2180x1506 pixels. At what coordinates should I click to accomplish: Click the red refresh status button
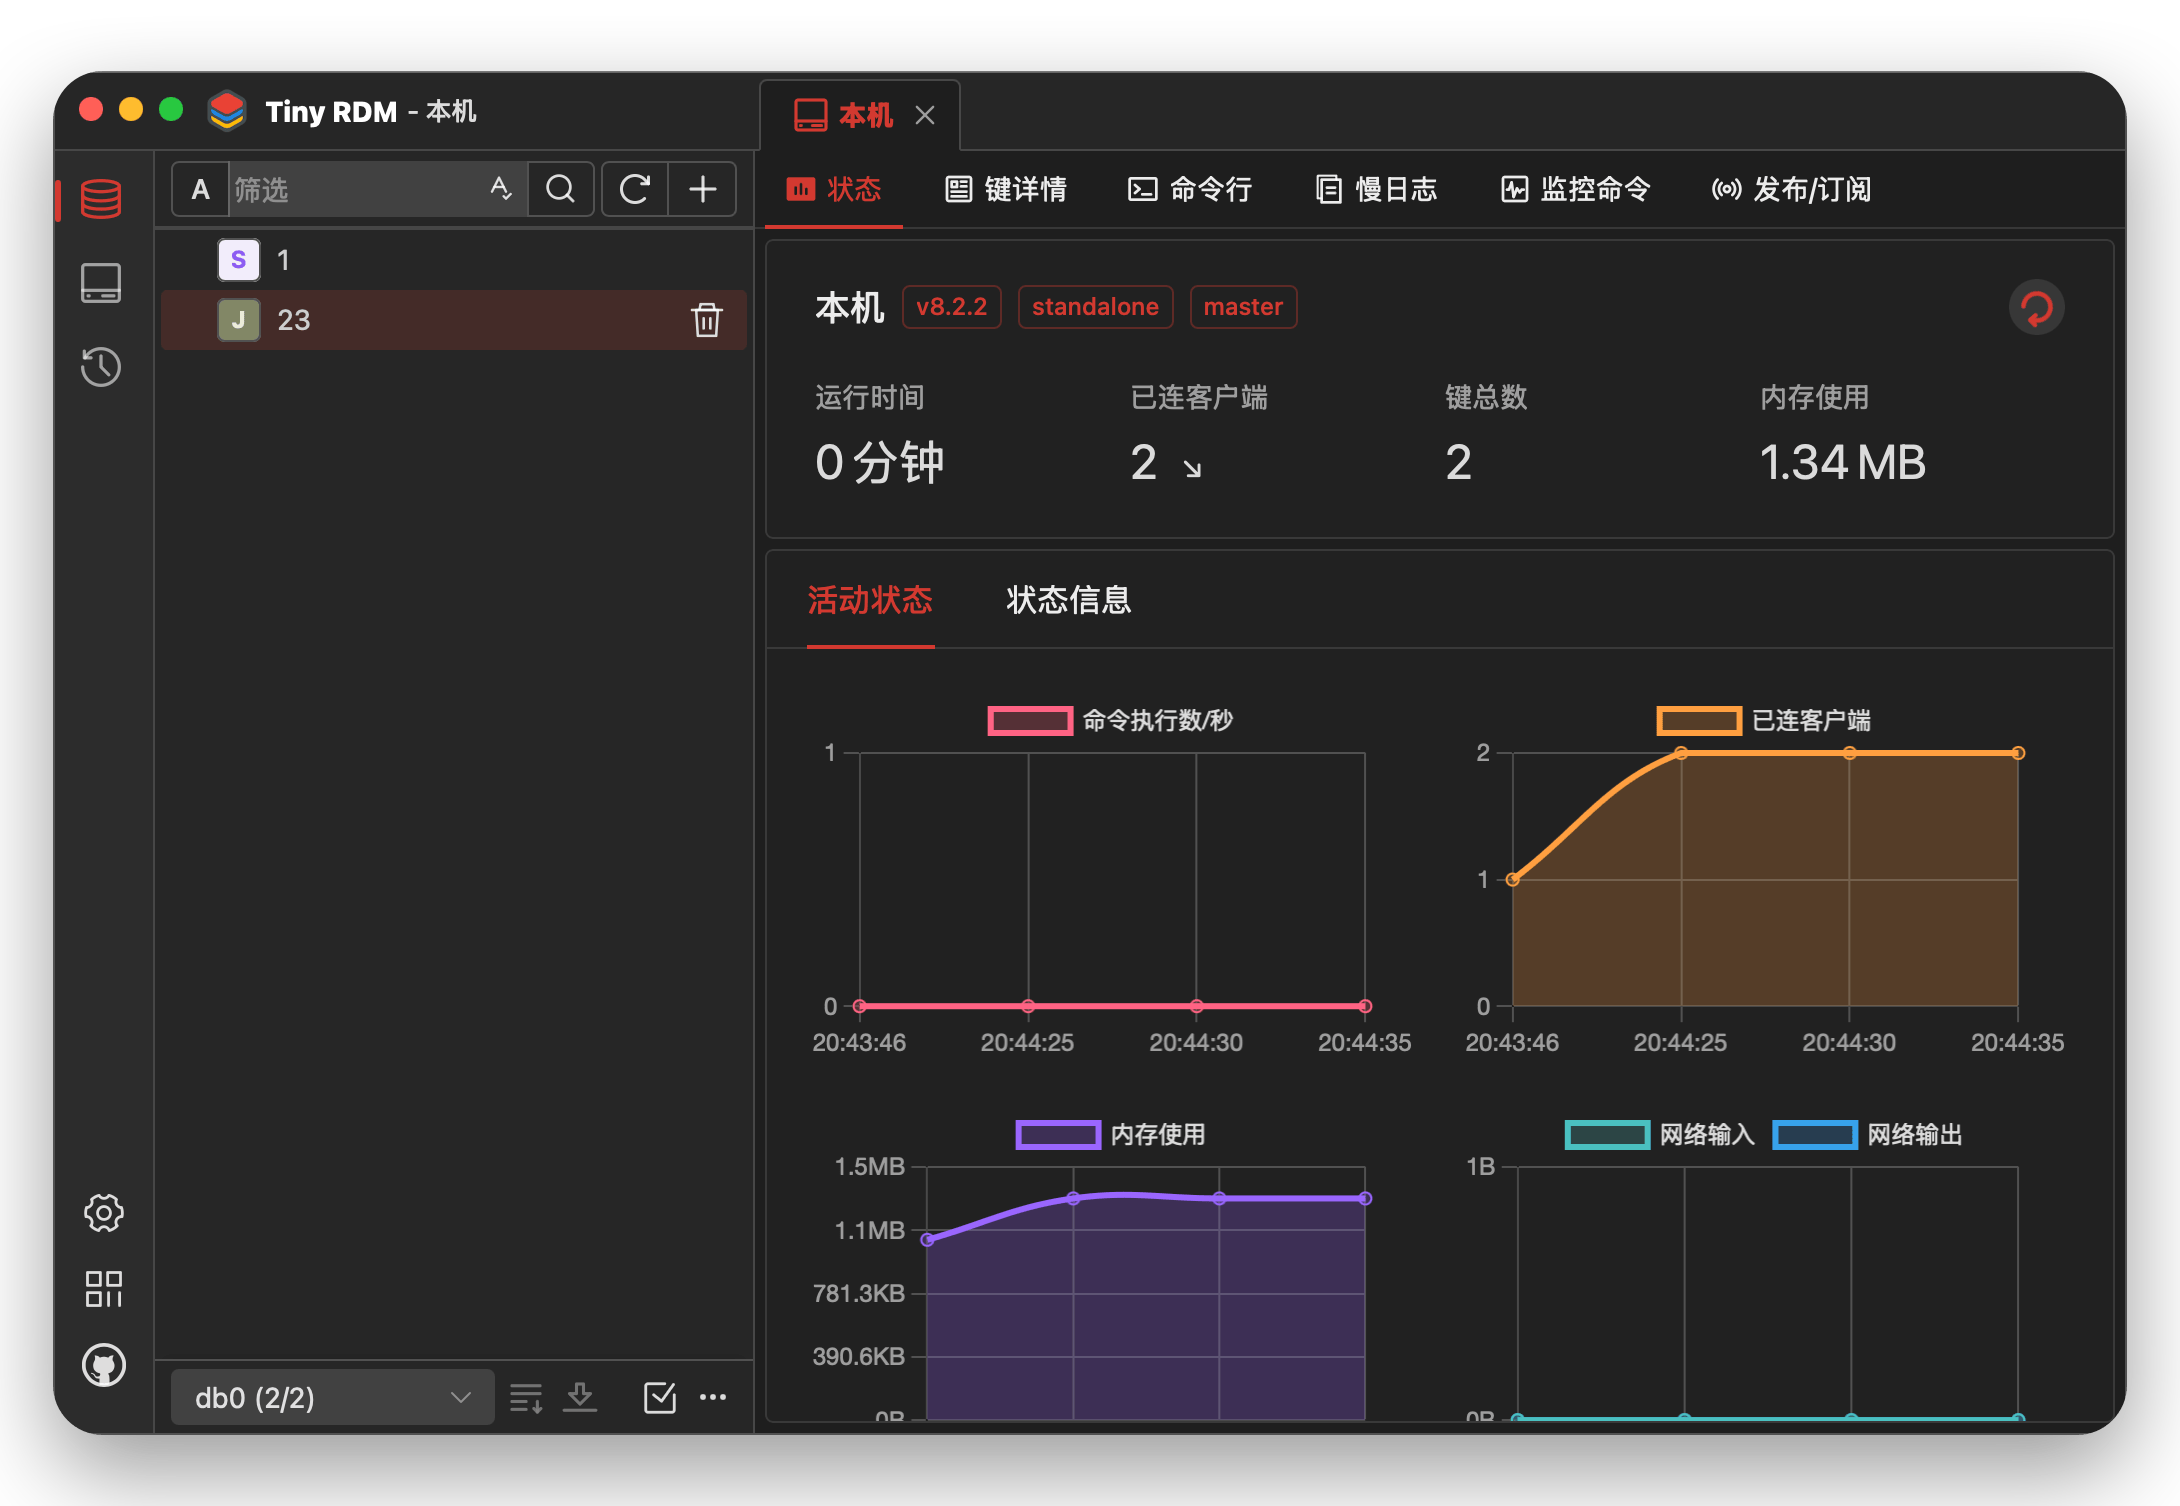pyautogui.click(x=2036, y=307)
